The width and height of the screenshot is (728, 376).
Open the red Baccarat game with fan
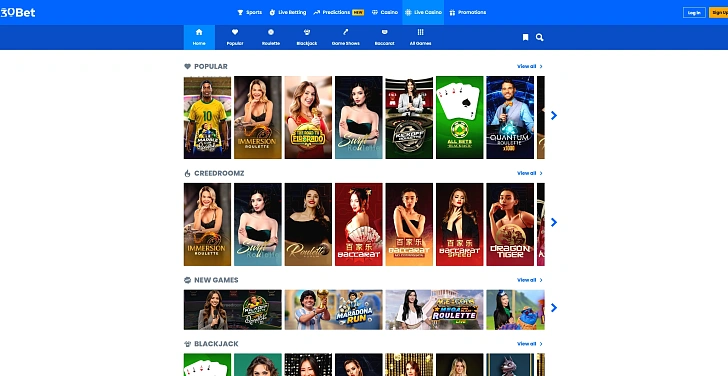coord(358,224)
